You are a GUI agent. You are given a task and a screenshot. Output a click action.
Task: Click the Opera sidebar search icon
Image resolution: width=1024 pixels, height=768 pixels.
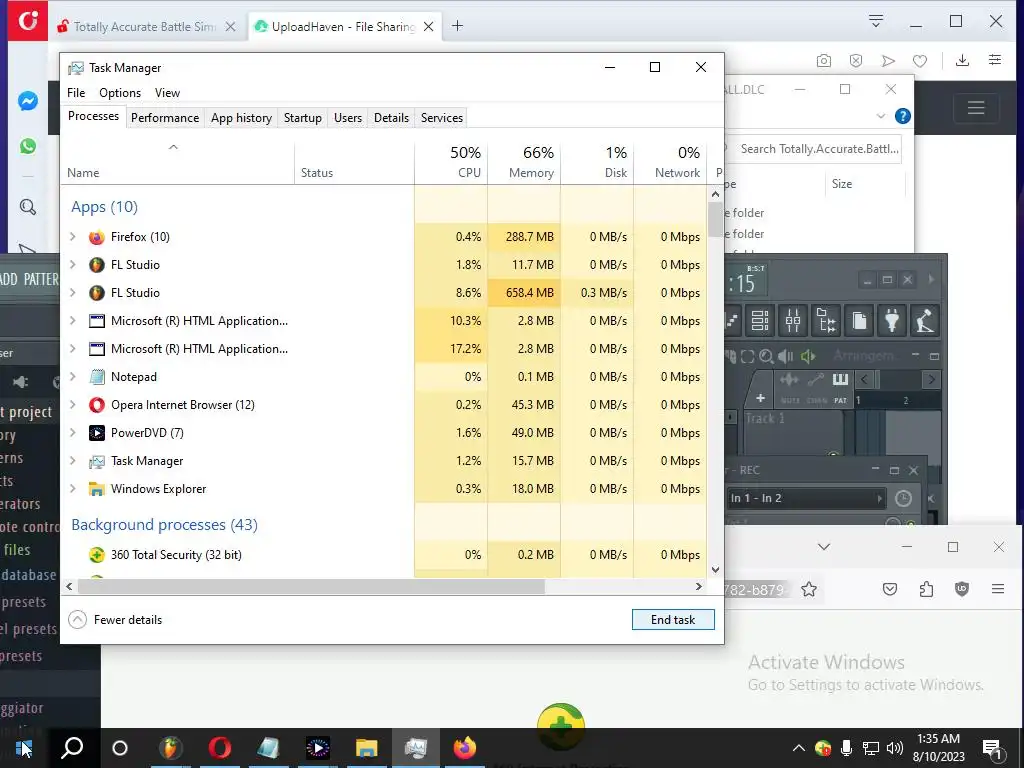pos(27,207)
